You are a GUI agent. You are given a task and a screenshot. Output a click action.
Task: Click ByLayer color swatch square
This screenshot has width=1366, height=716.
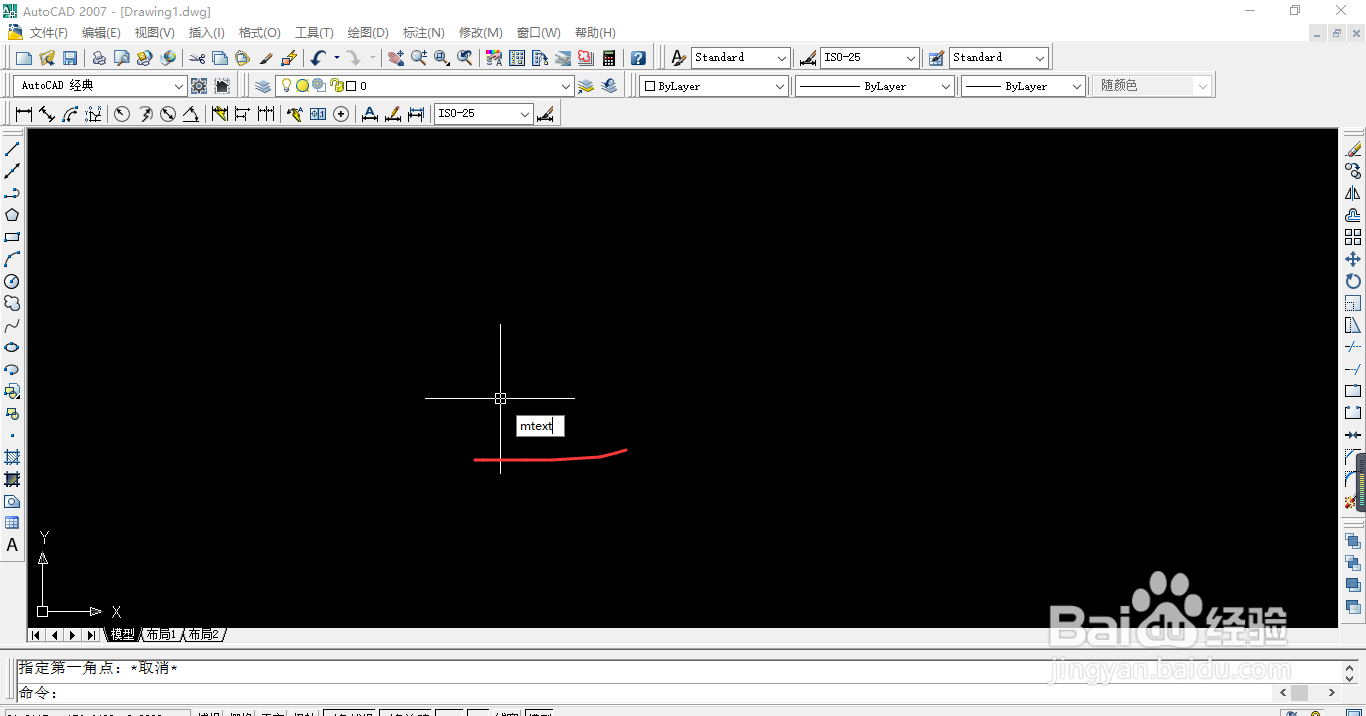(649, 86)
